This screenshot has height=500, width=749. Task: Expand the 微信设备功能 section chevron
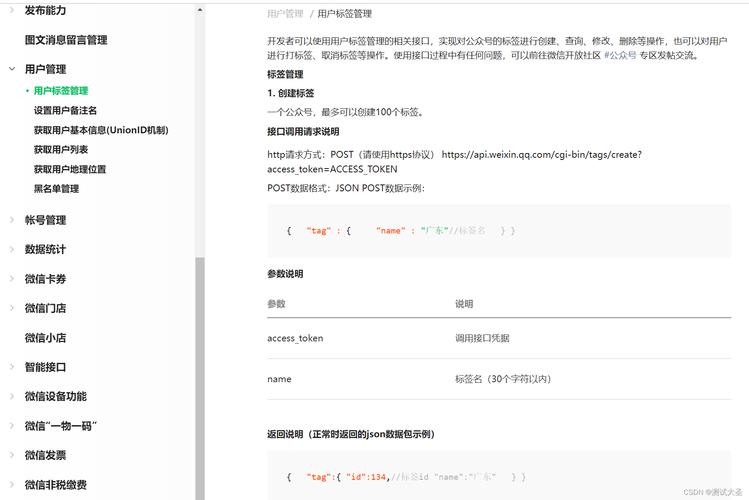[12, 396]
